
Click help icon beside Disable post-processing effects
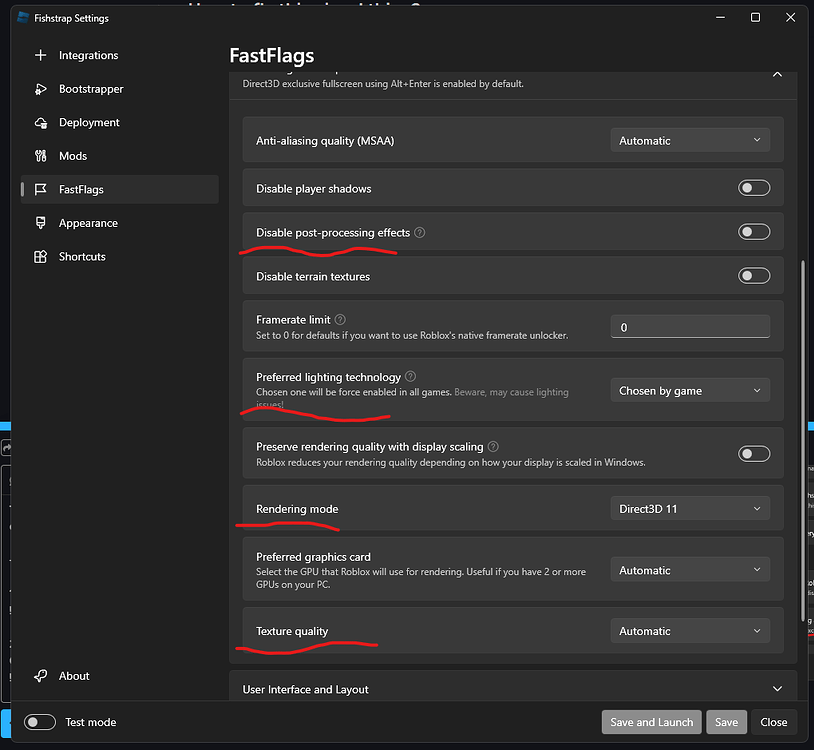[419, 233]
